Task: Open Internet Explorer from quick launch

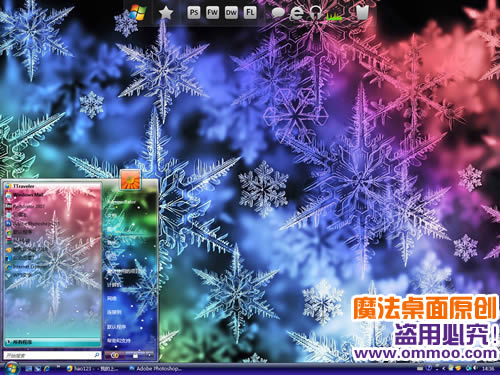Action: (47, 369)
